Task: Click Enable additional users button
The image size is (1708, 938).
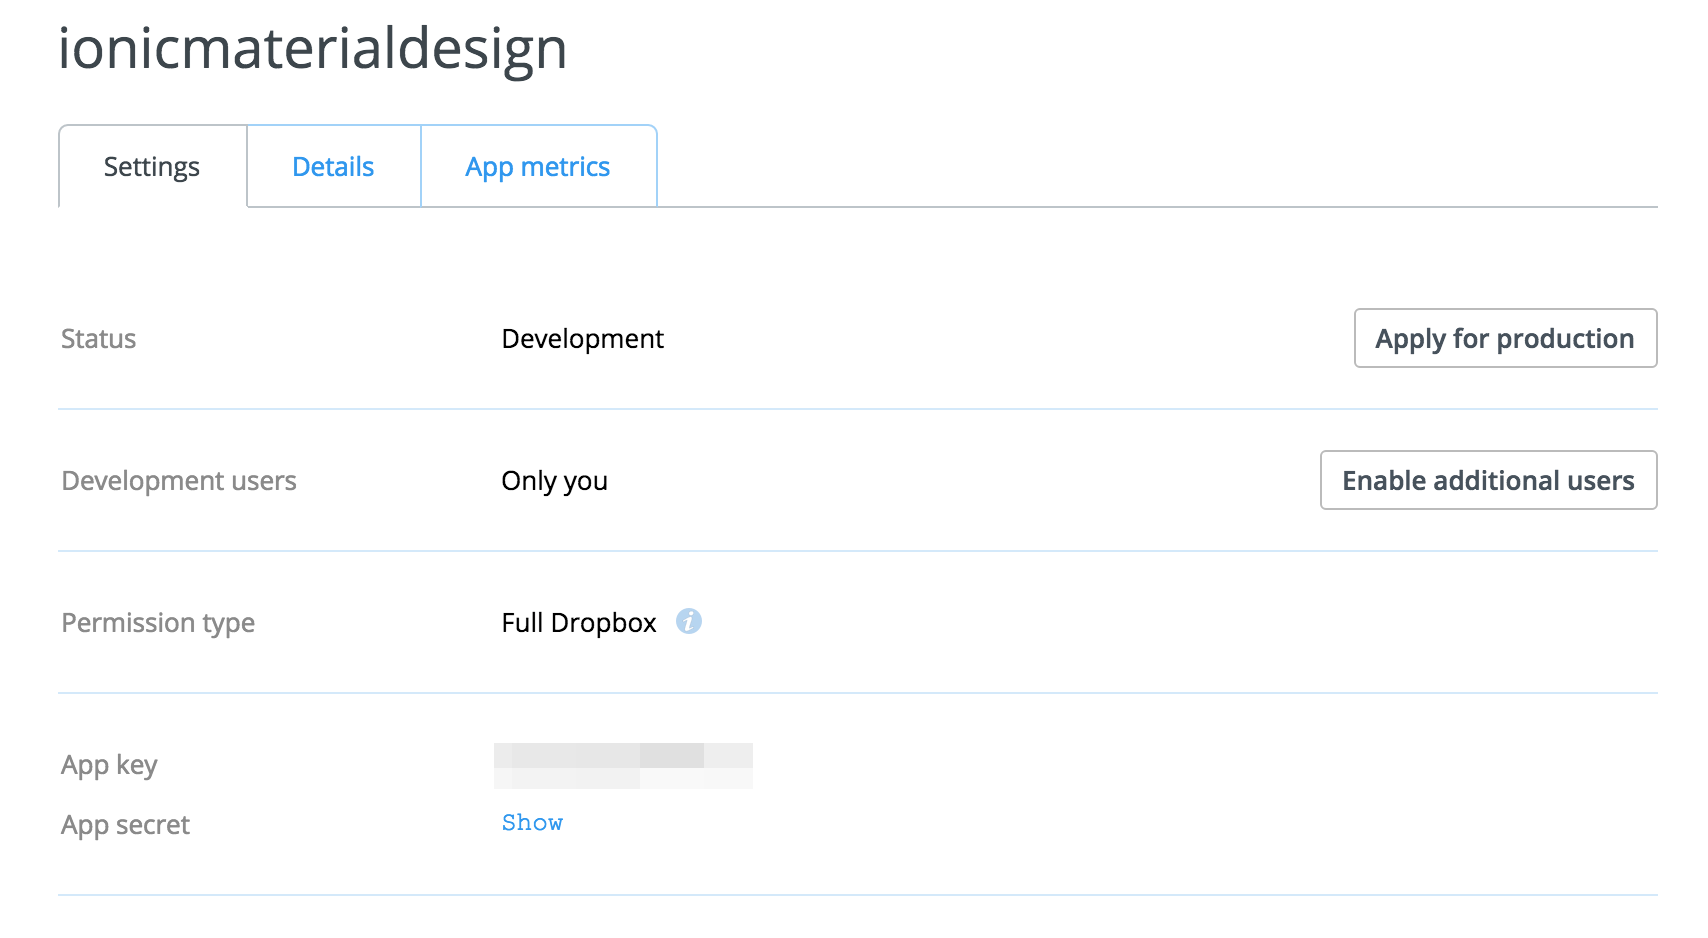Action: click(1488, 481)
